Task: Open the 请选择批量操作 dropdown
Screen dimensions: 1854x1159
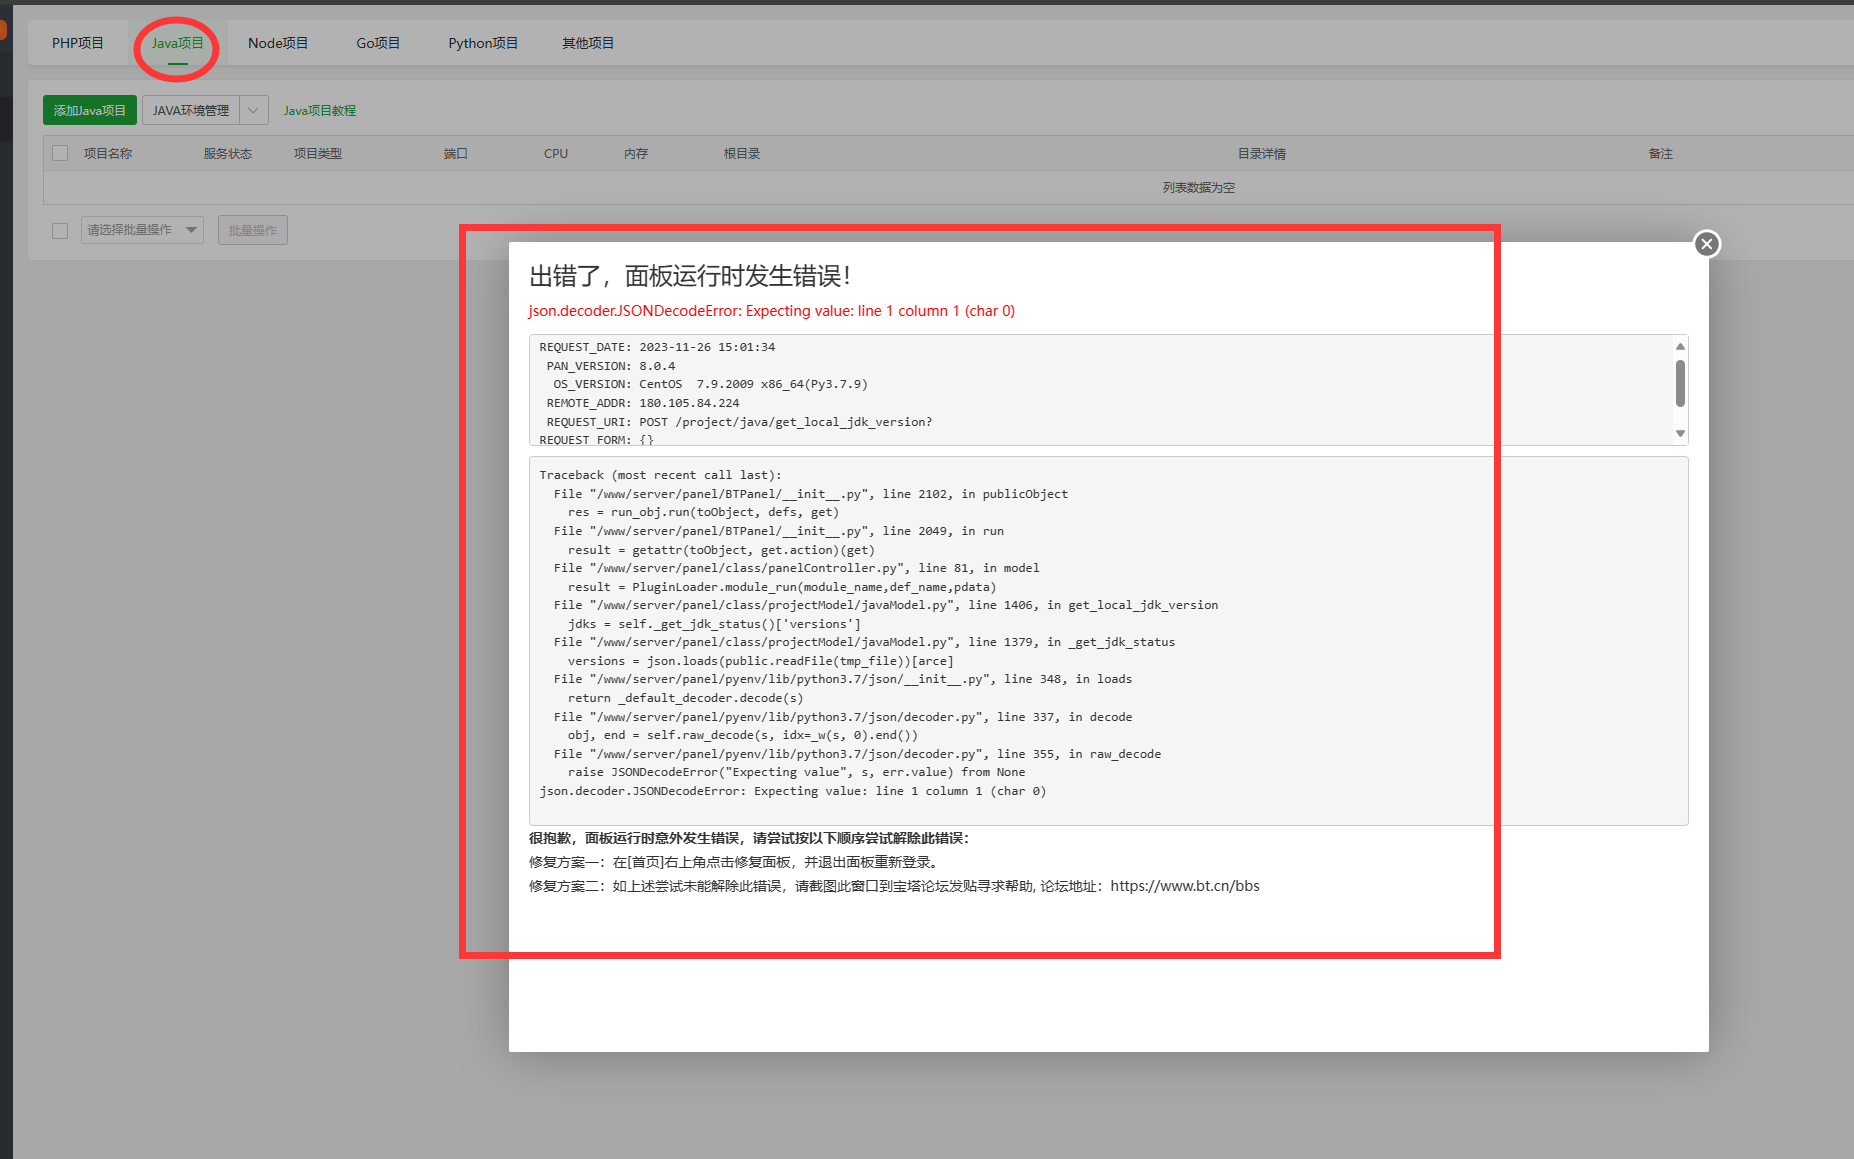Action: pos(142,230)
